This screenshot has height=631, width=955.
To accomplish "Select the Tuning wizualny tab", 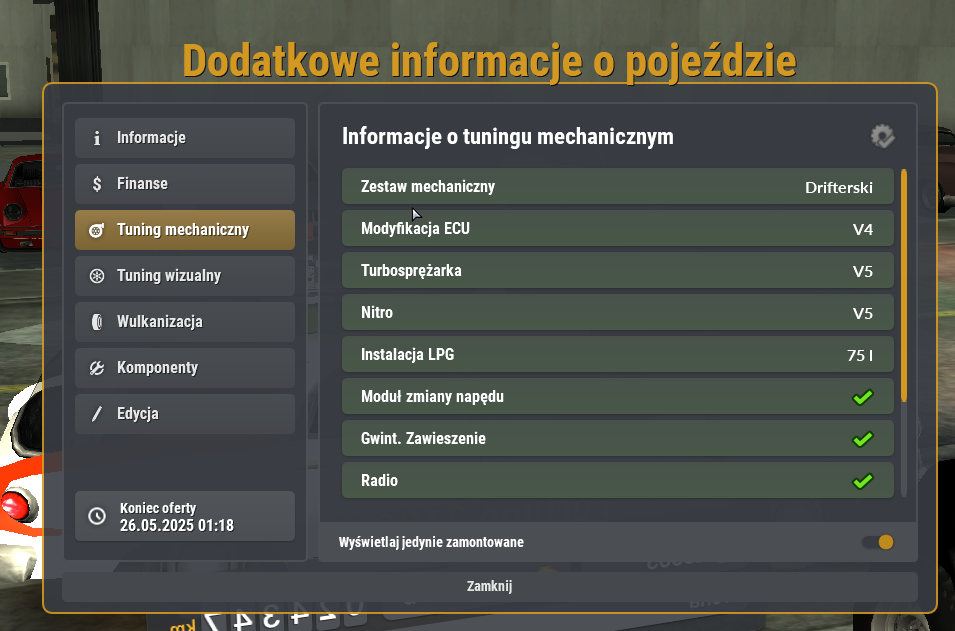I will 185,276.
